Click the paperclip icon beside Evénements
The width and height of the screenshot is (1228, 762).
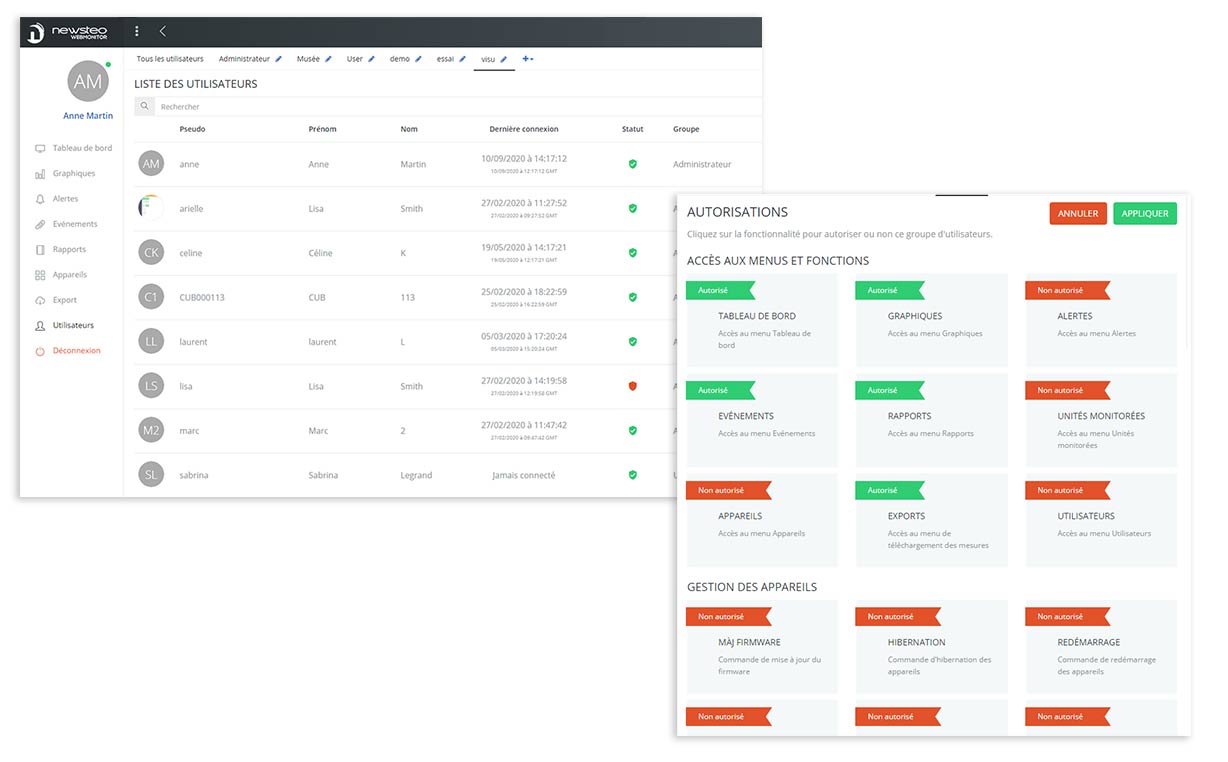[40, 225]
